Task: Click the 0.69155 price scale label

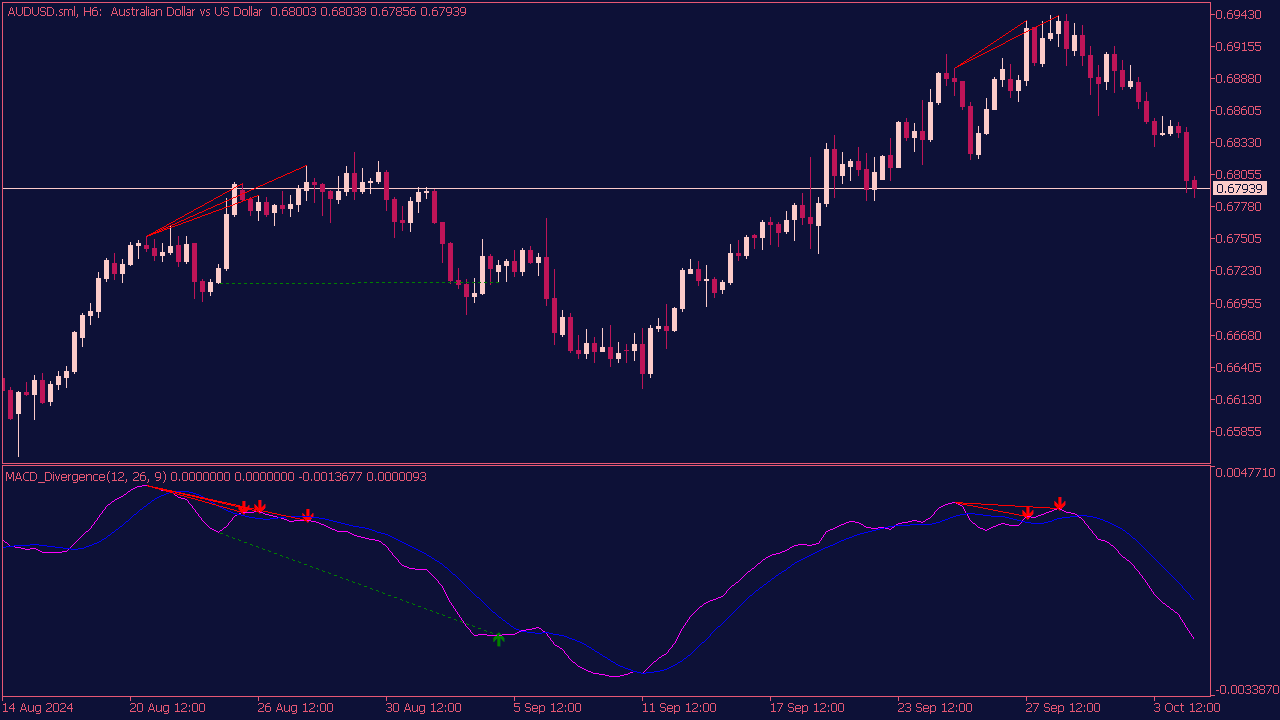Action: (1240, 46)
